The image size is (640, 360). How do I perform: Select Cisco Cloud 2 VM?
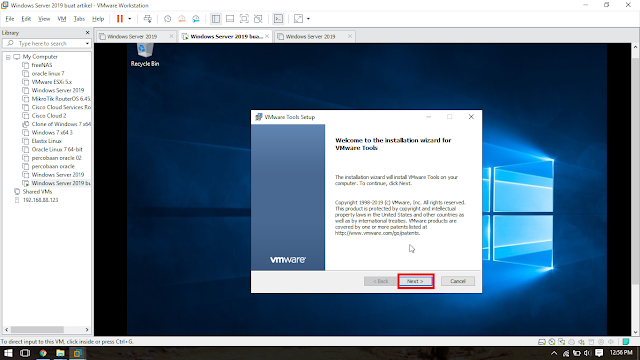[49, 116]
